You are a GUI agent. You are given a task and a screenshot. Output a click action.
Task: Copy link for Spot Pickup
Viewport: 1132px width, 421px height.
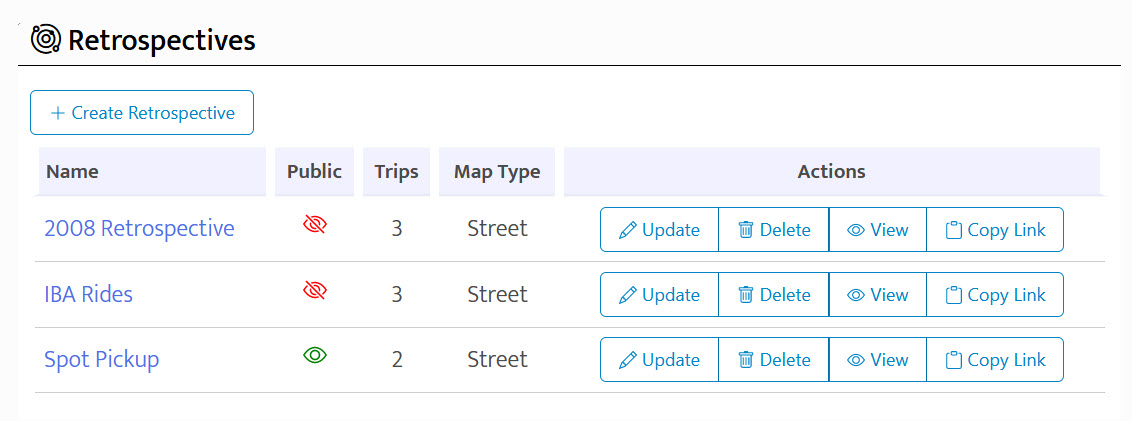pos(995,360)
